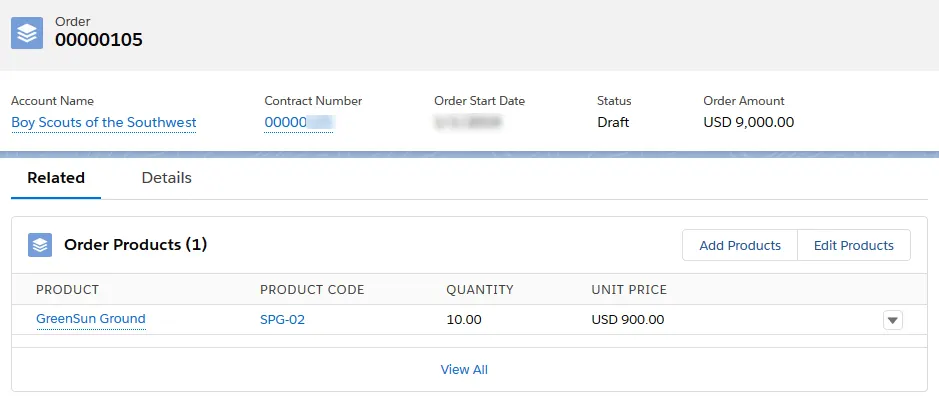The width and height of the screenshot is (939, 401).
Task: Click the Order record icon in header
Action: (27, 33)
